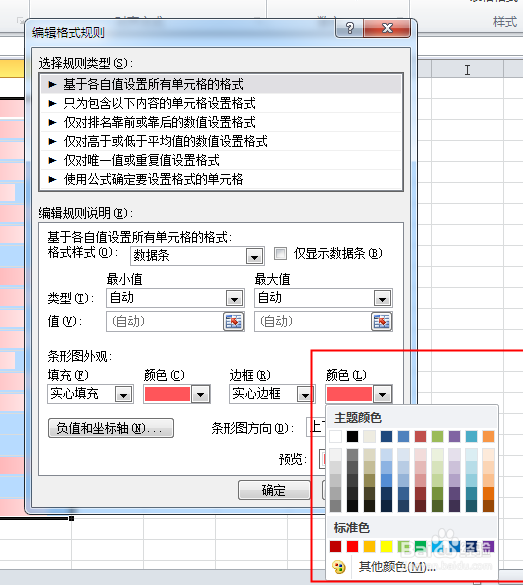523x585 pixels.
Task: Click the color palette icon beside 其他颜色
Action: 339,567
